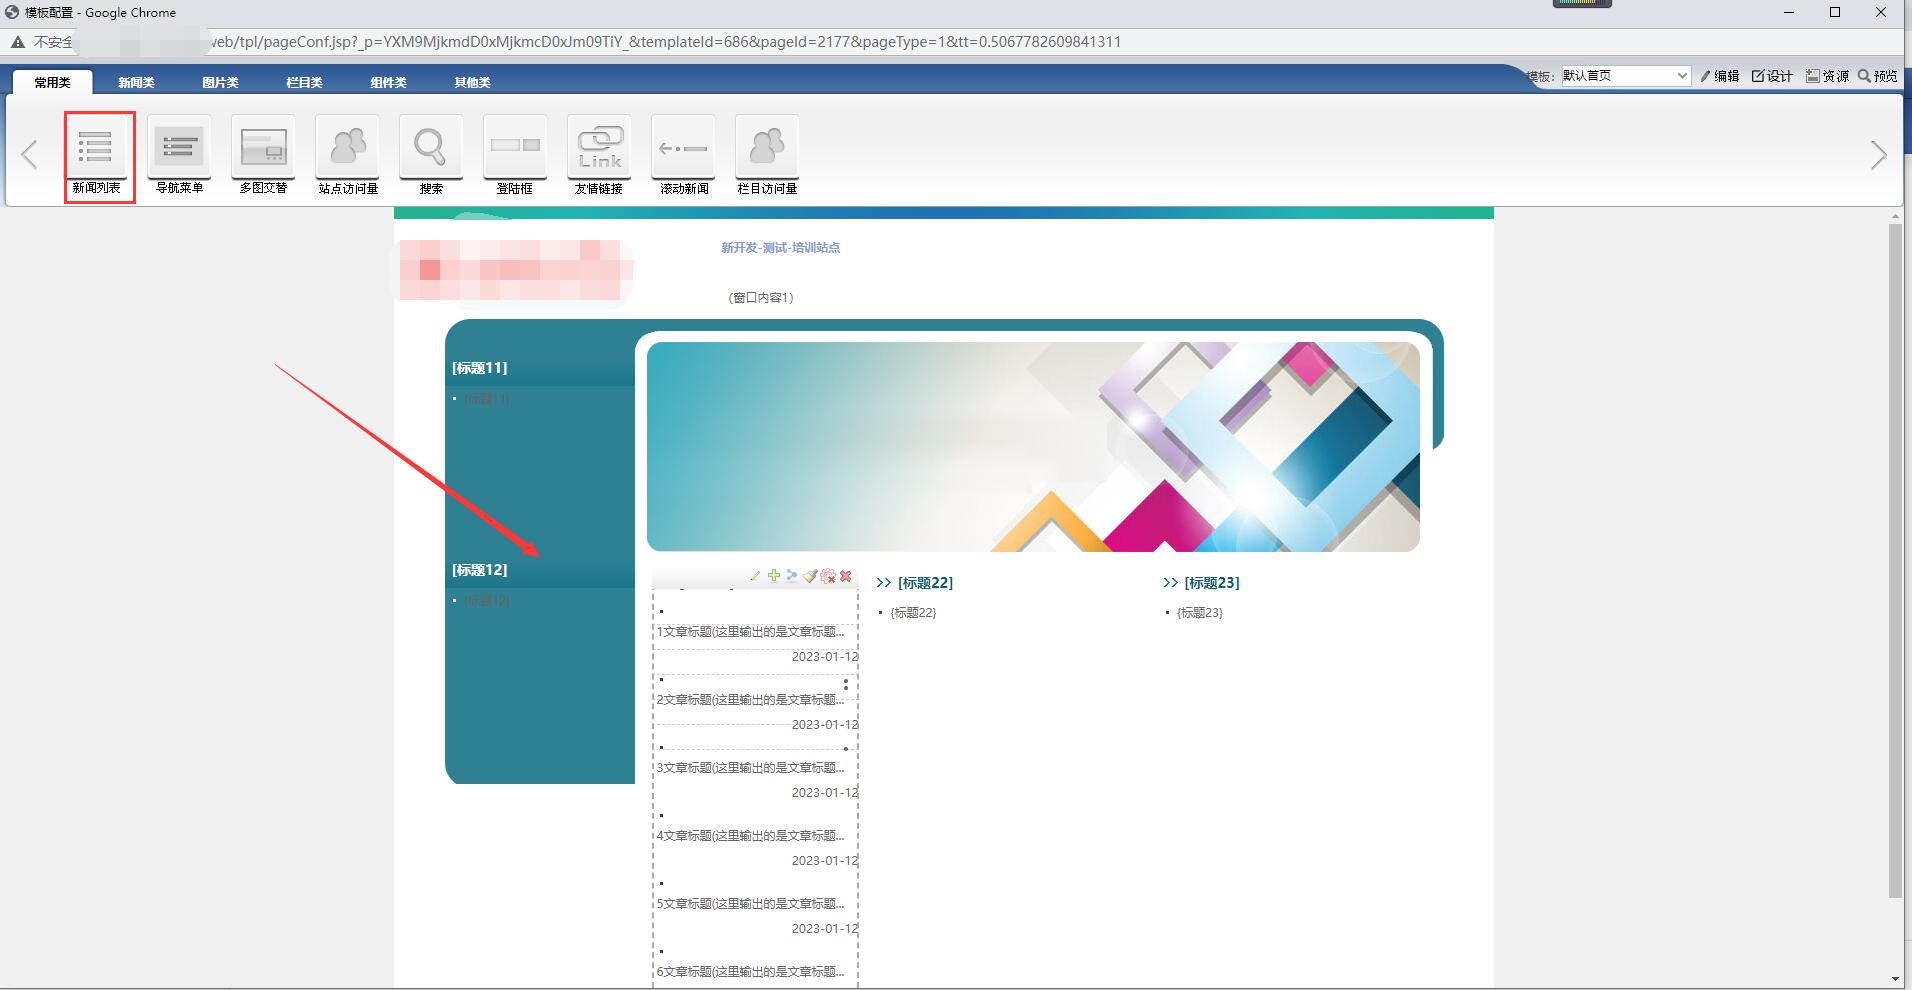The height and width of the screenshot is (990, 1912).
Task: Add the 登陆框 component
Action: click(x=515, y=148)
